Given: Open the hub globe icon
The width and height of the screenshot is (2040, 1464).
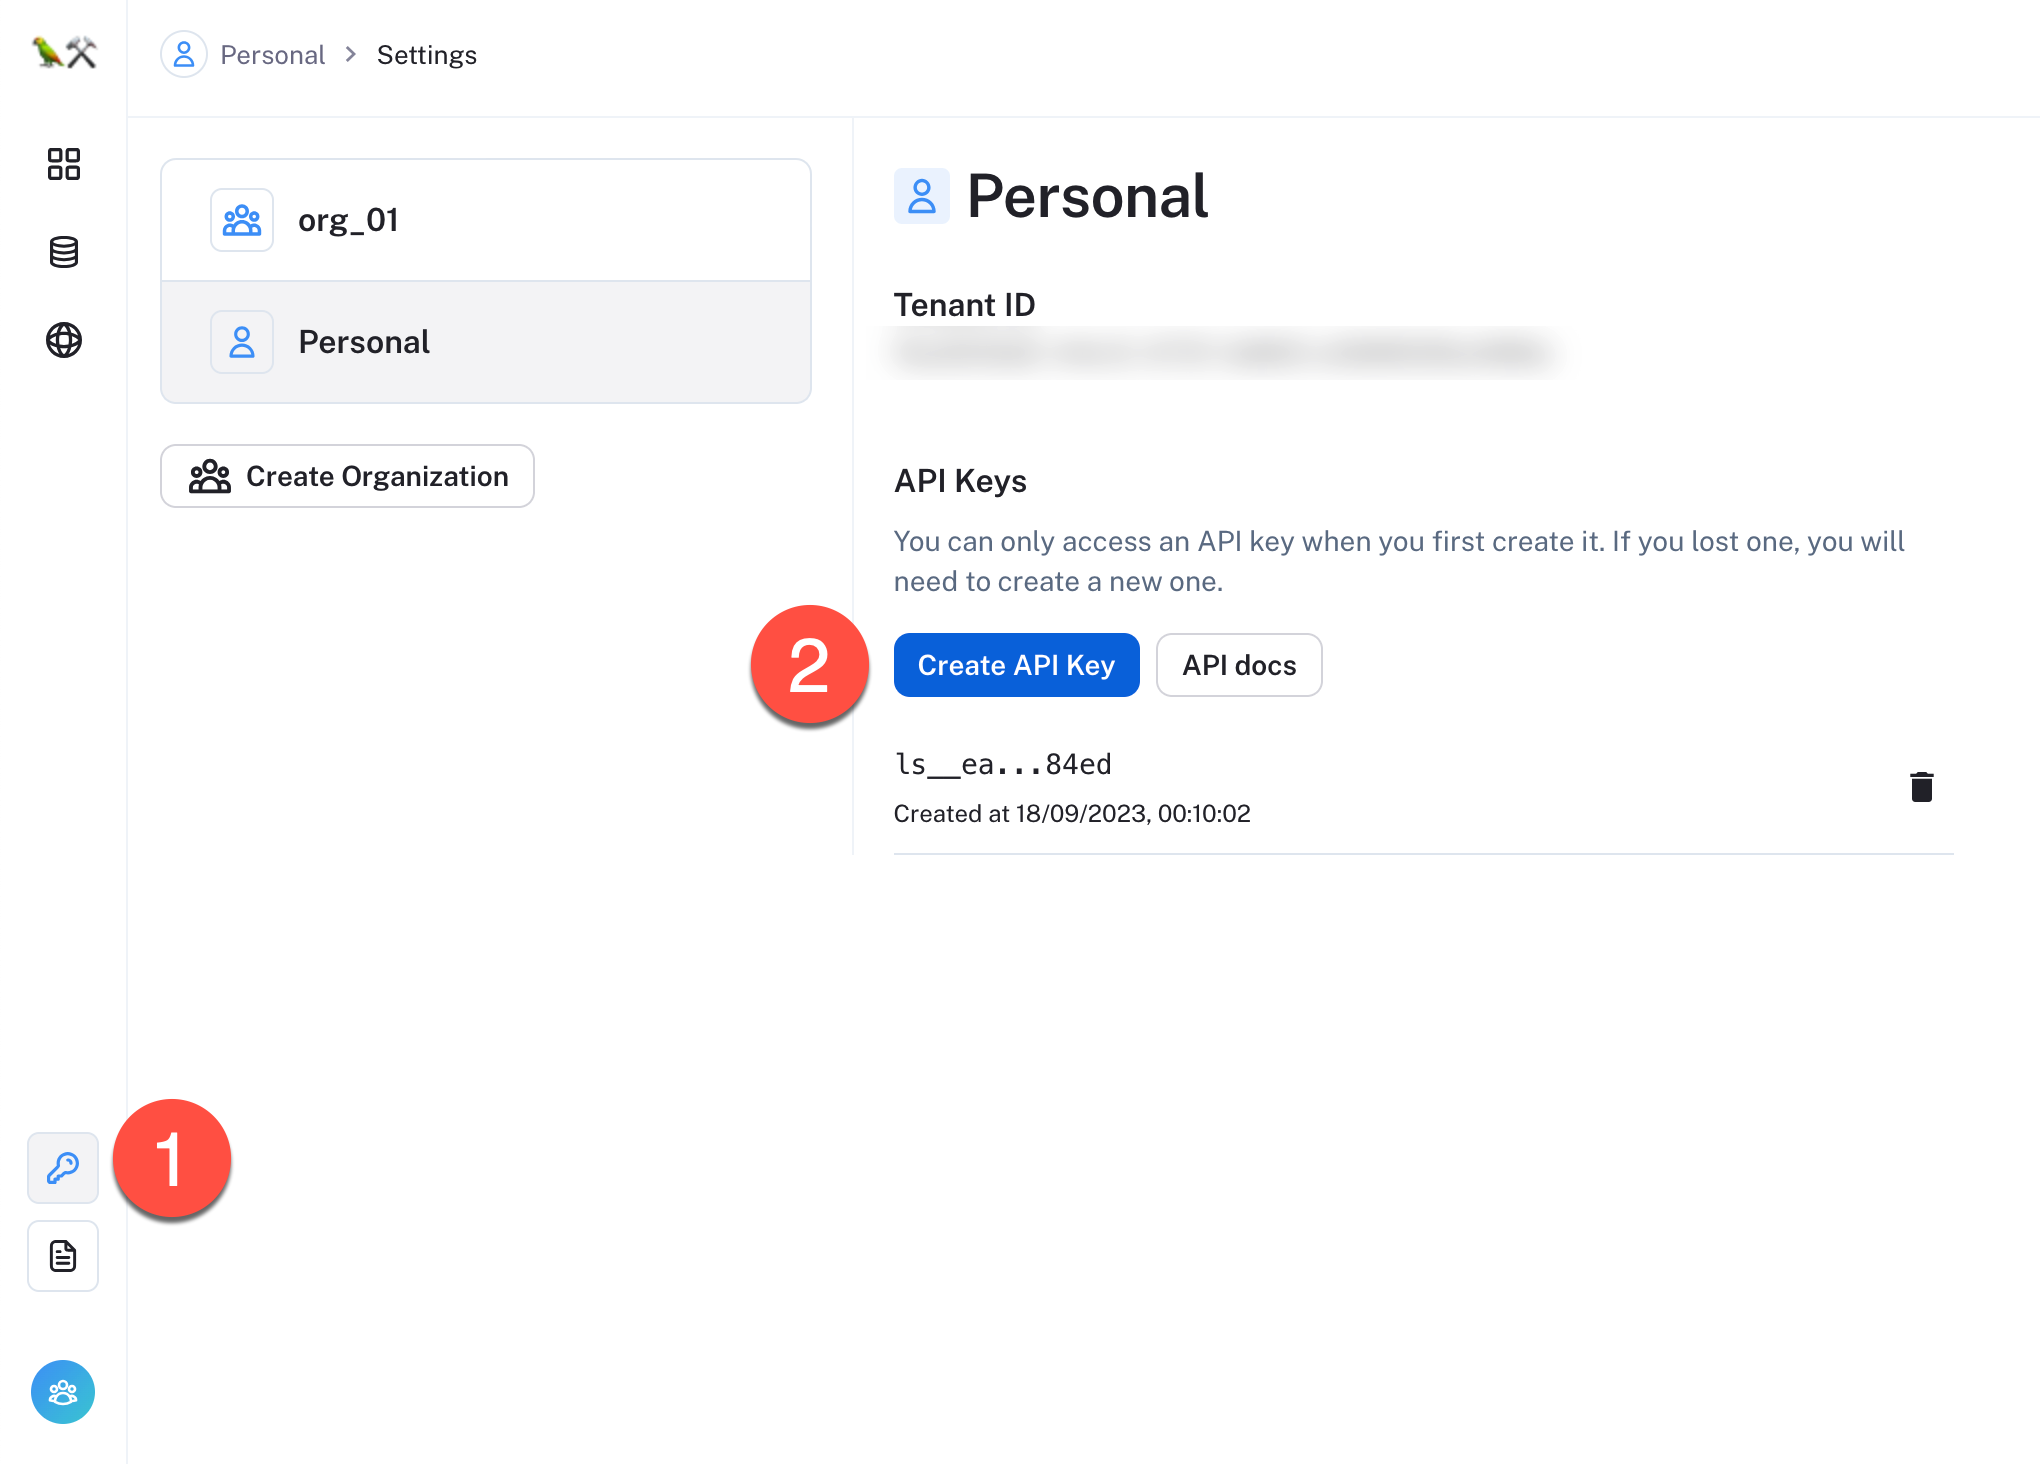Looking at the screenshot, I should [63, 340].
